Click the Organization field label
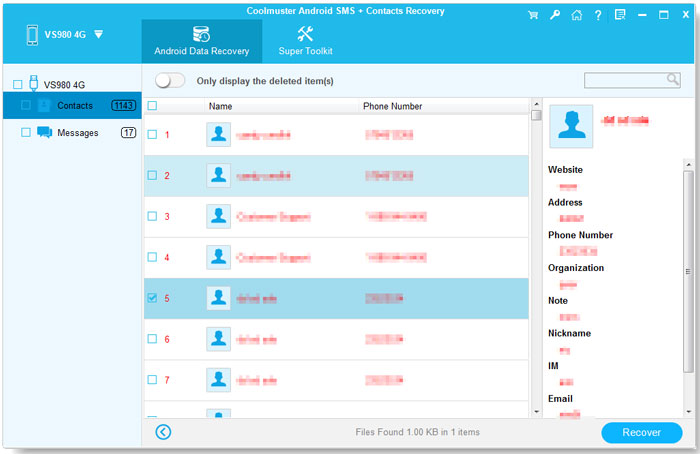The height and width of the screenshot is (454, 700). [576, 268]
